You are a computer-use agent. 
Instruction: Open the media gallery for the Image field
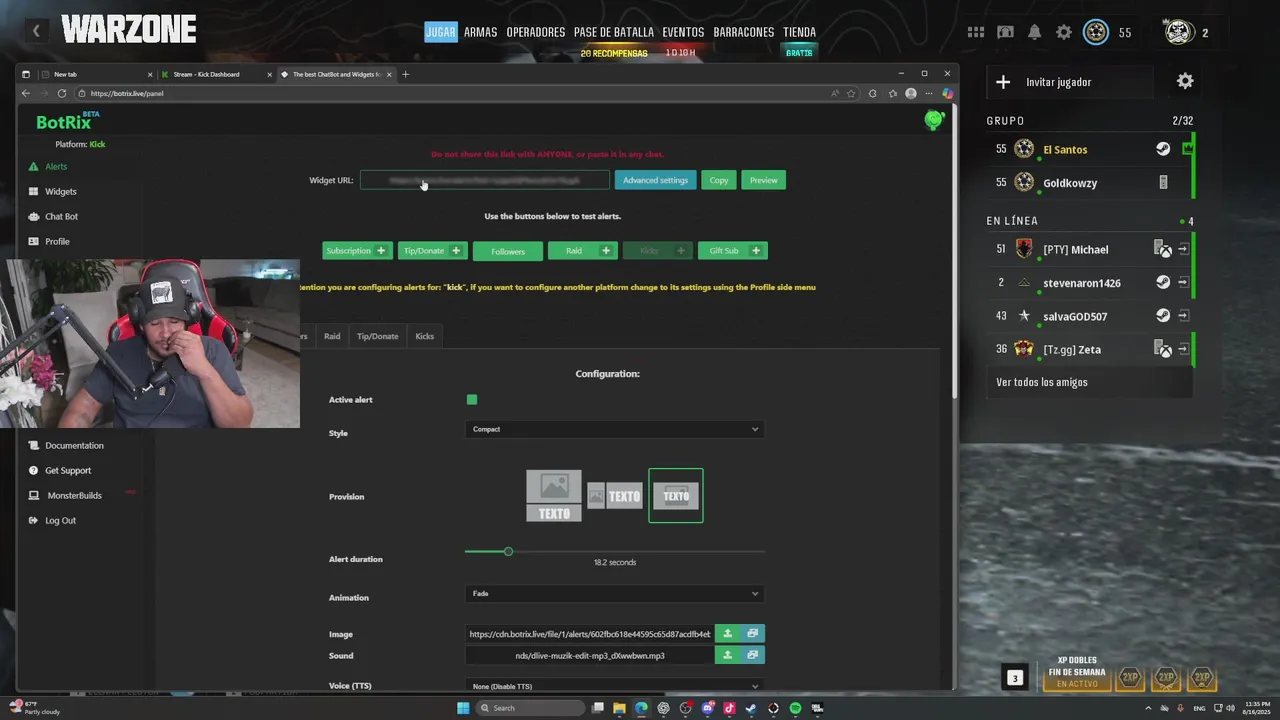pos(752,633)
